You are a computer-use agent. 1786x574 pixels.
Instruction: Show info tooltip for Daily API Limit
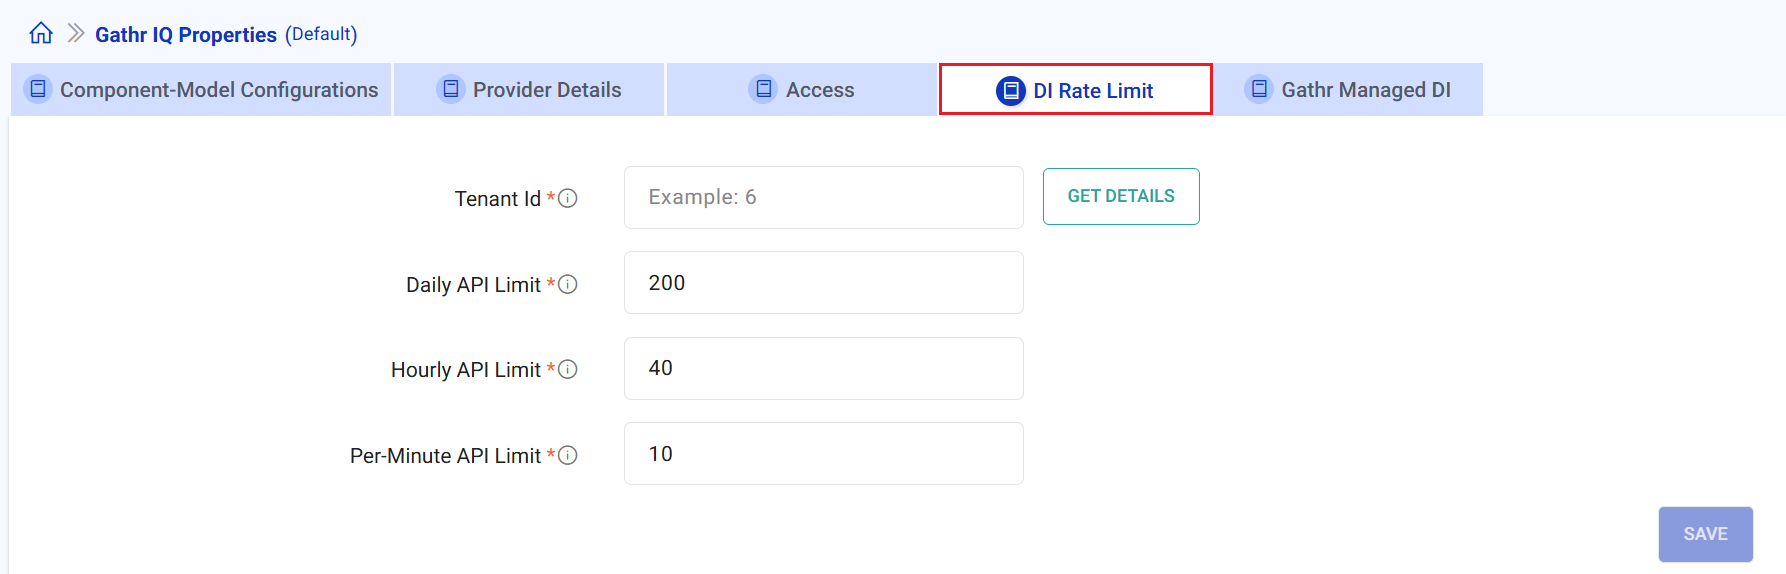568,284
